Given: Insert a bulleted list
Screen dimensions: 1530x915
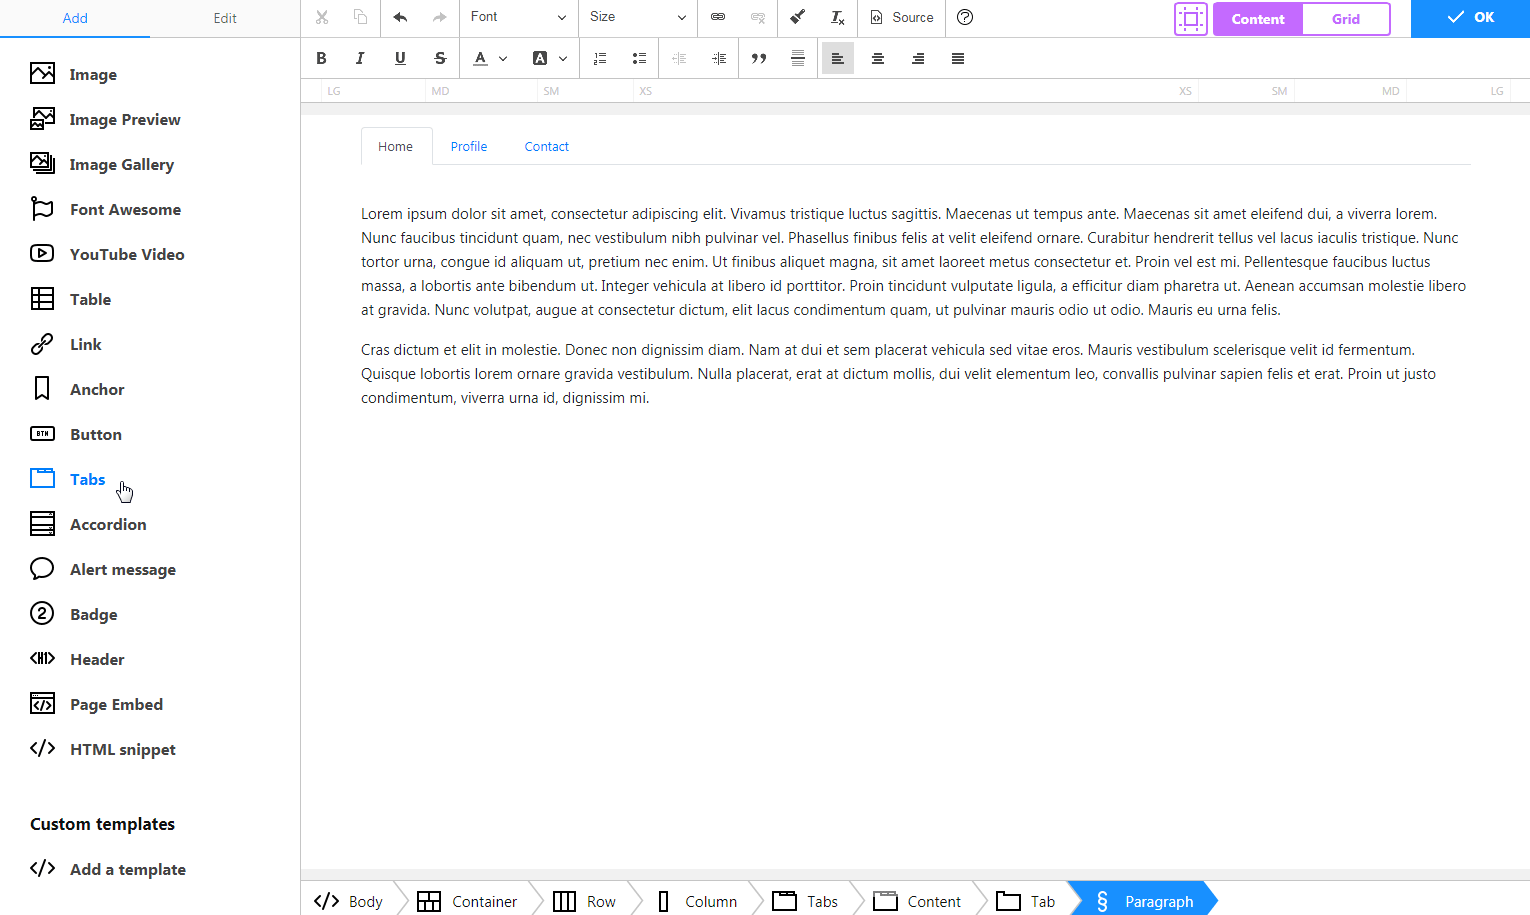Looking at the screenshot, I should pos(639,58).
